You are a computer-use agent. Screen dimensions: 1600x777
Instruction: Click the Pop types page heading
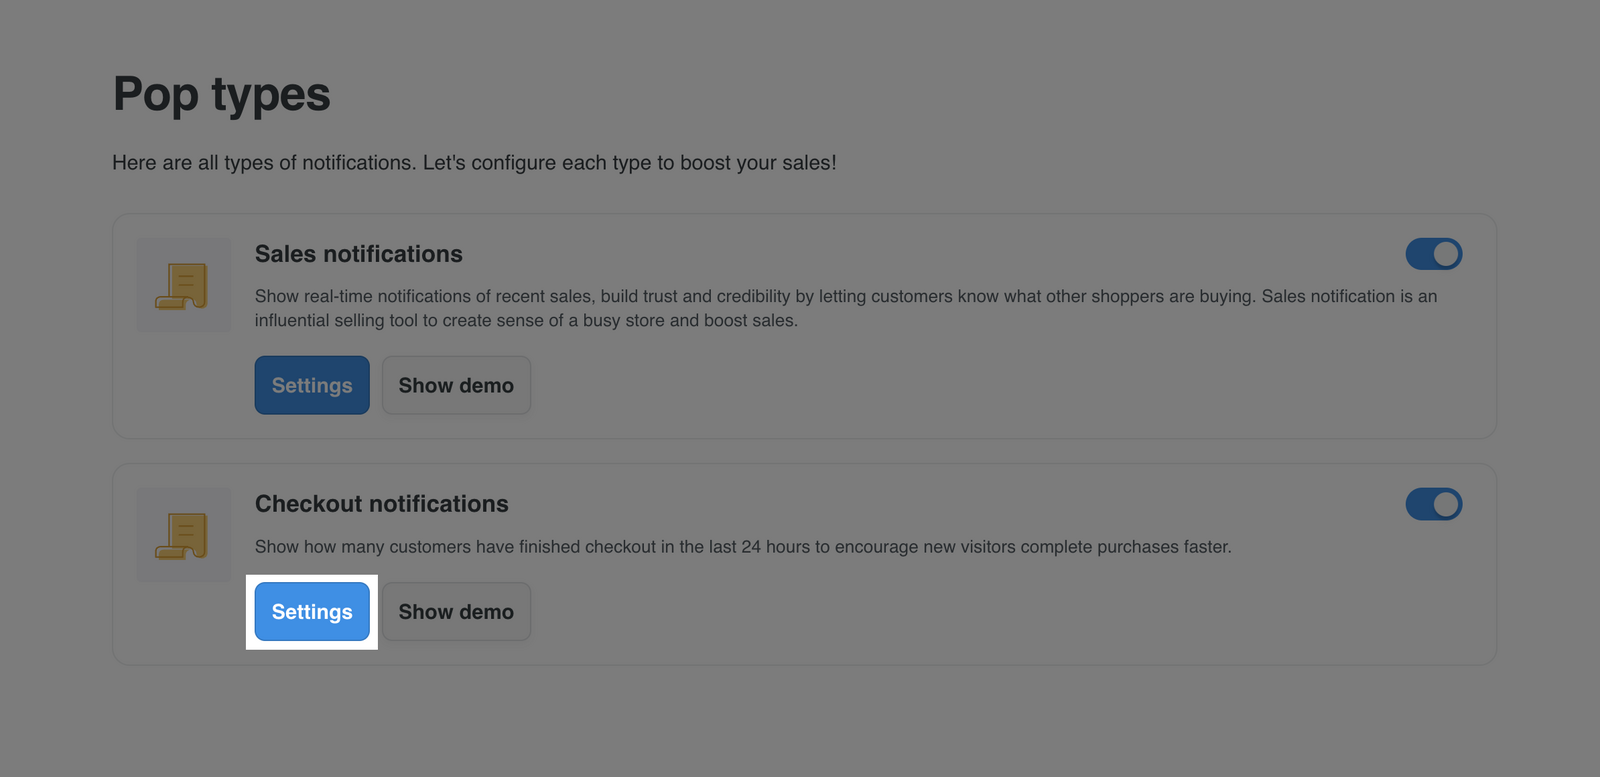222,95
